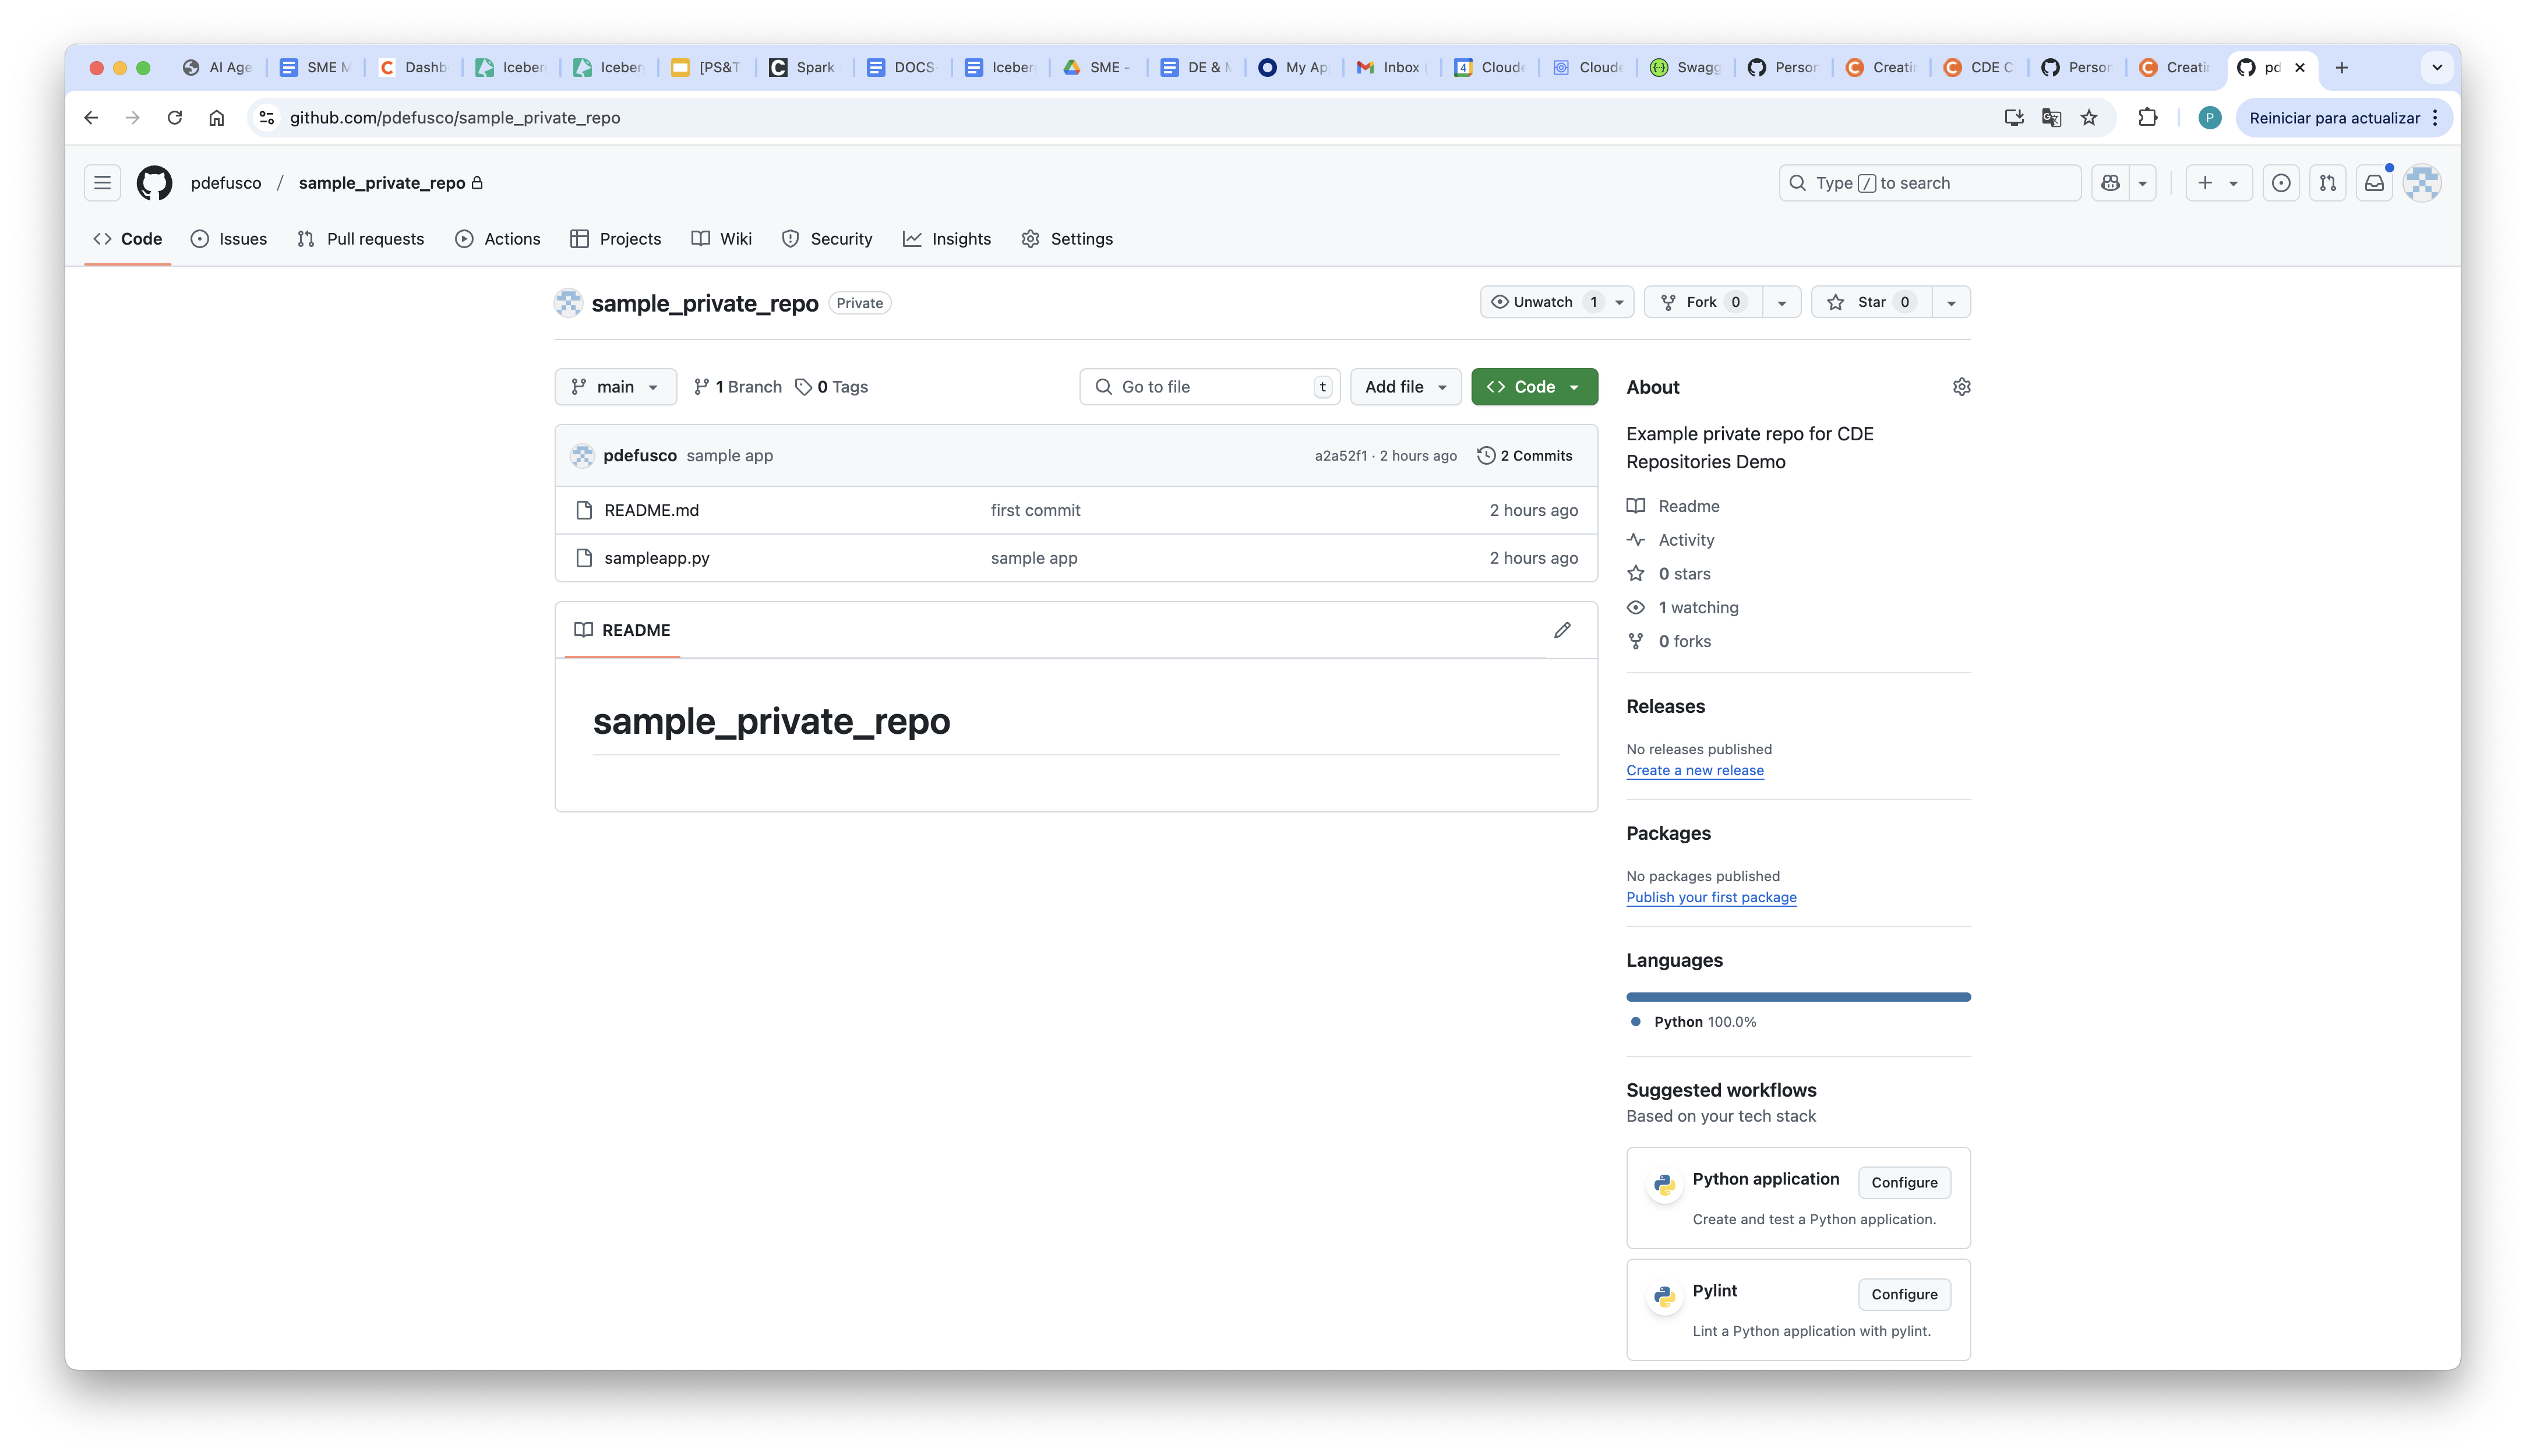Click the Copilot icon in header
Screen dimensions: 2526x1456
pyautogui.click(x=2110, y=183)
